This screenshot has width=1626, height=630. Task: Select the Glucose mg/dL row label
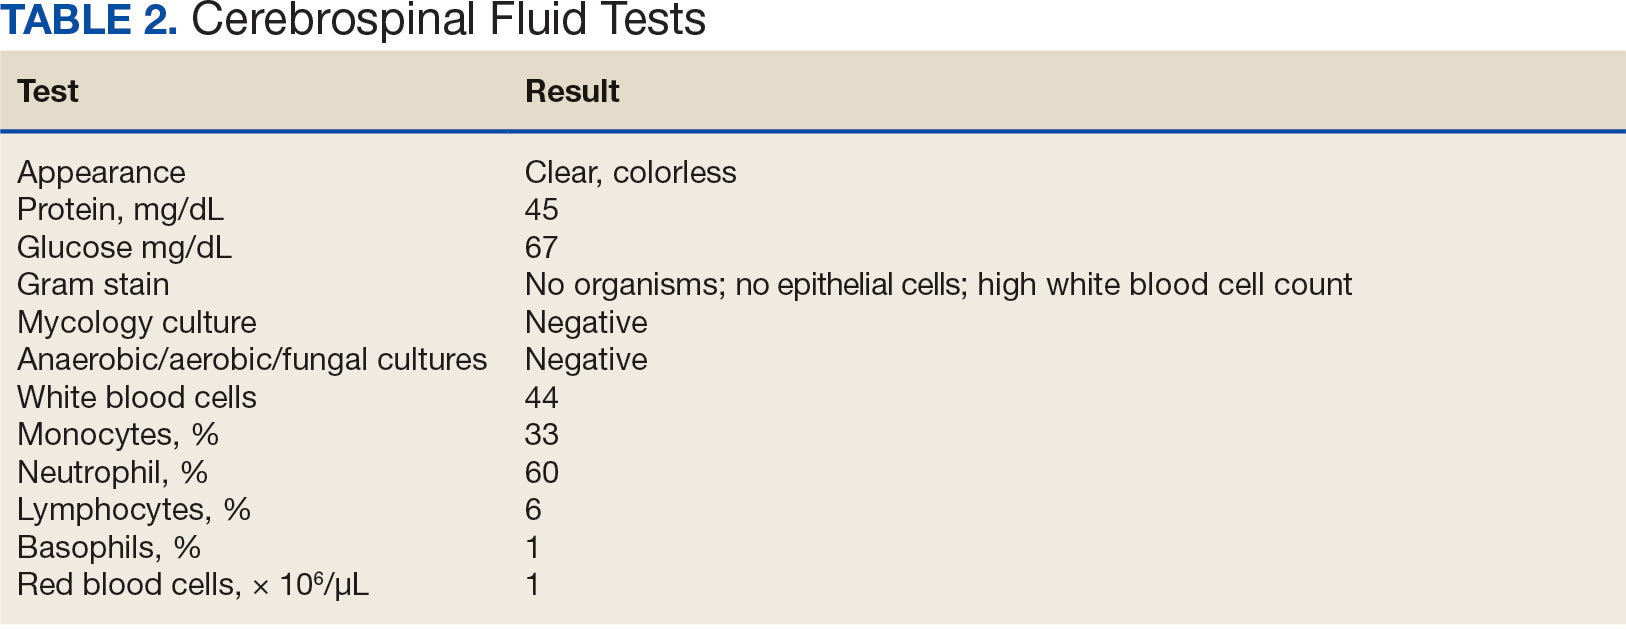tap(124, 248)
